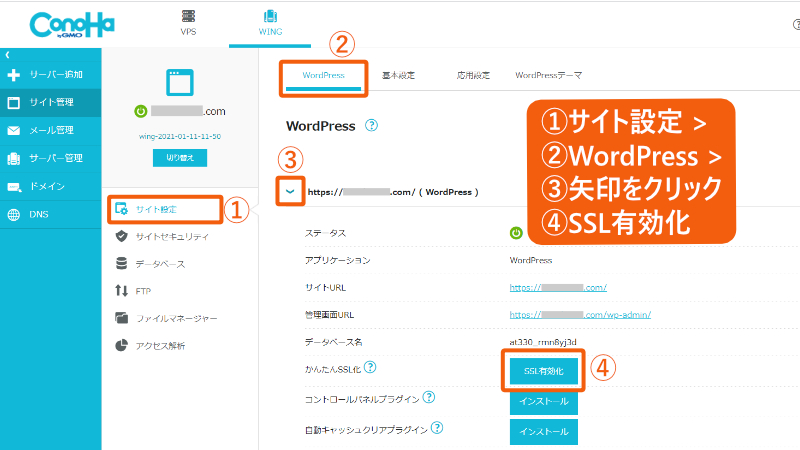Viewport: 800px width, 450px height.
Task: Switch to the 基本設定 tab
Action: [x=398, y=76]
